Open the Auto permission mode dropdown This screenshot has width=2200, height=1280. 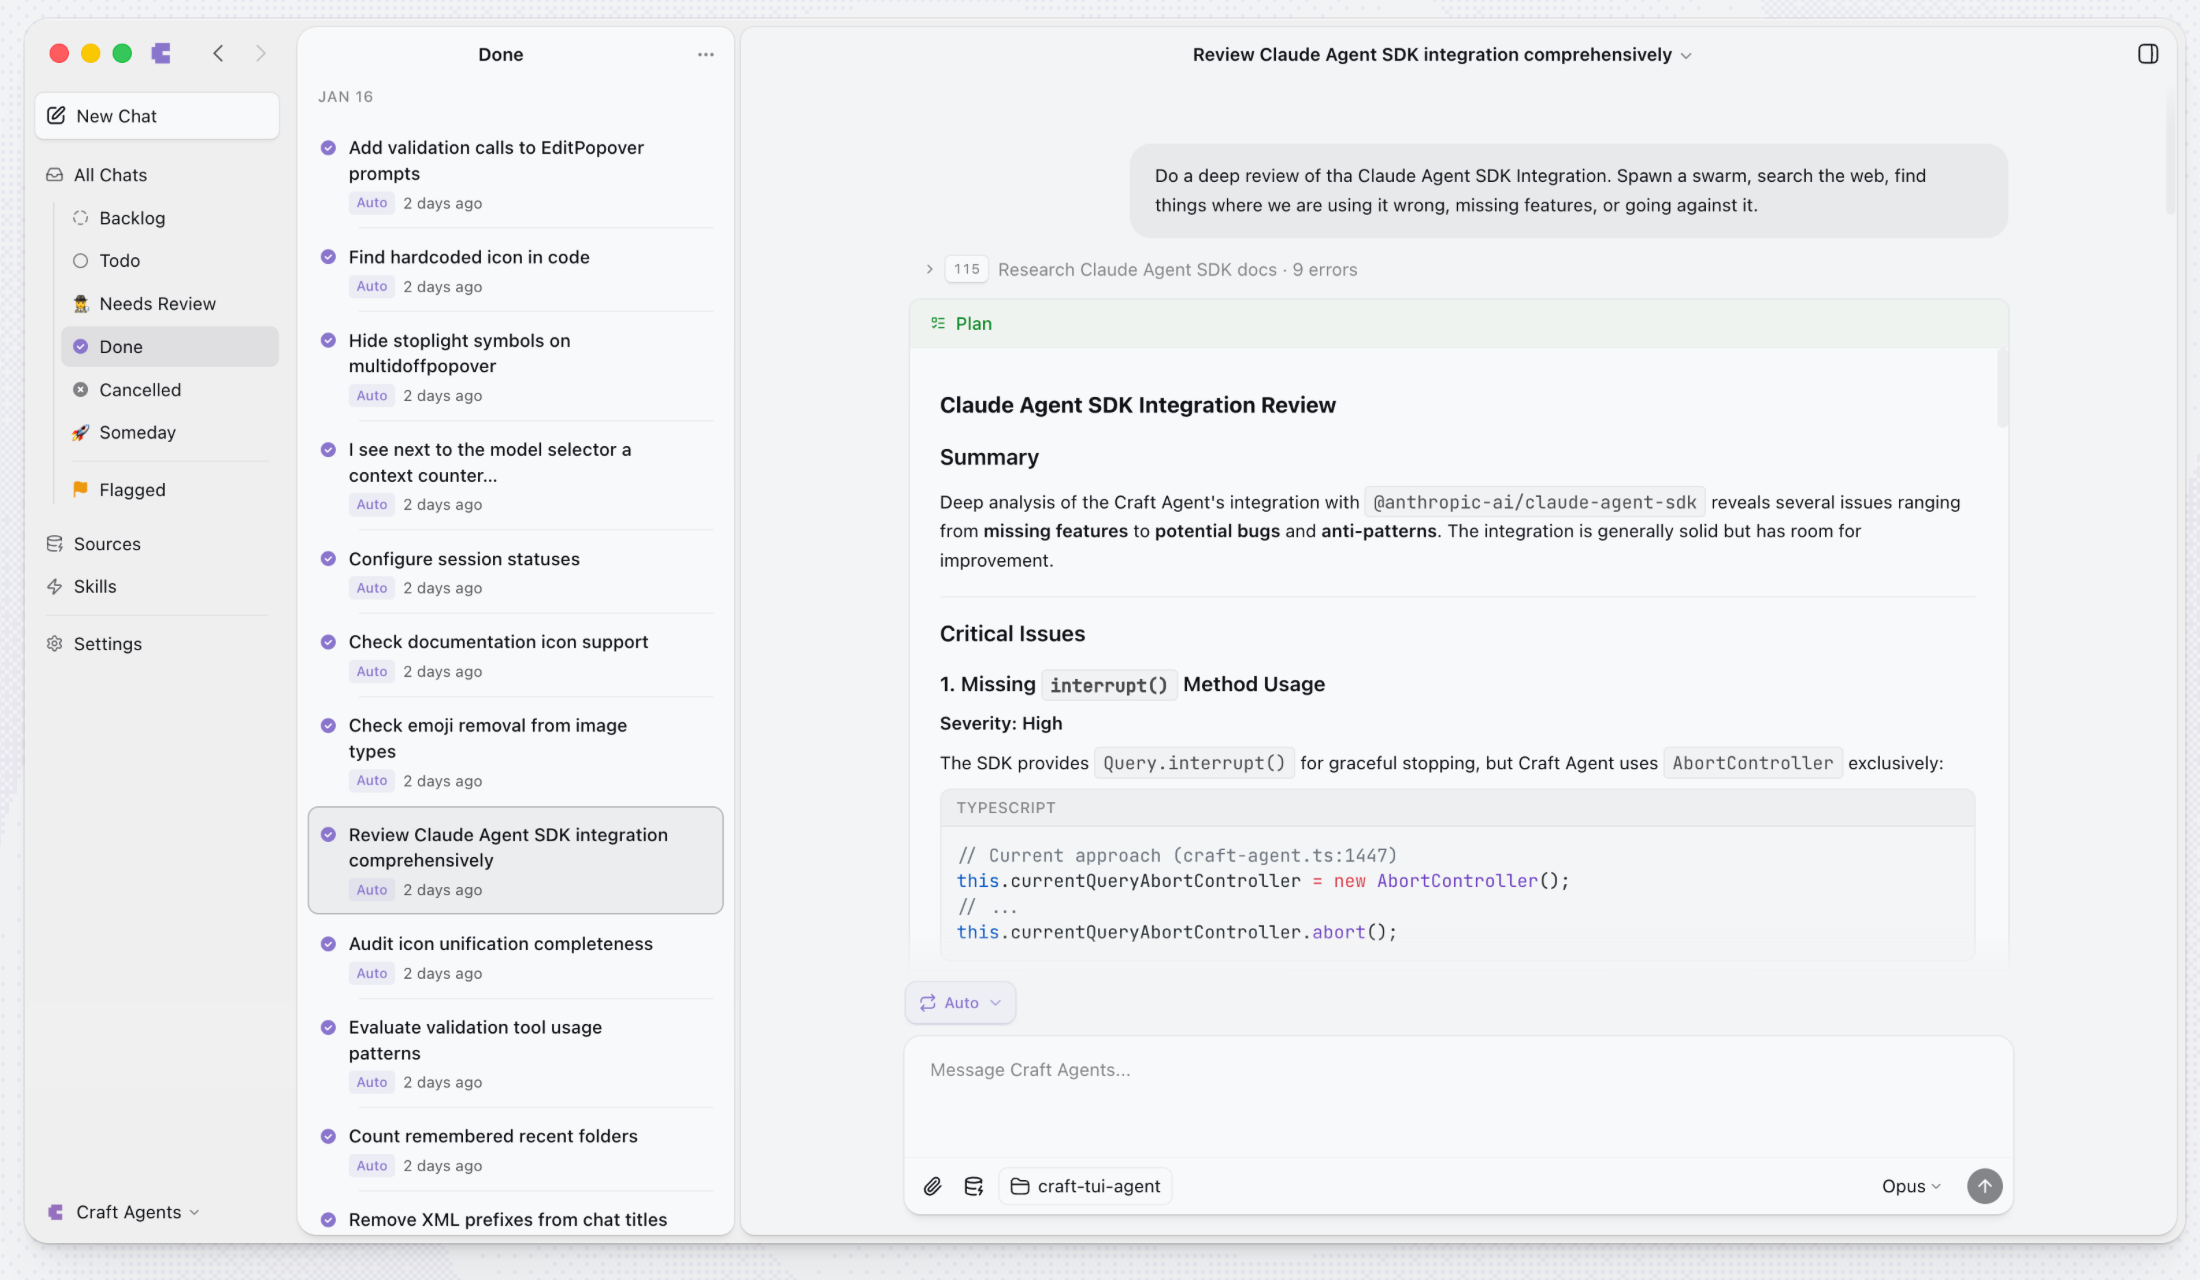(960, 1003)
